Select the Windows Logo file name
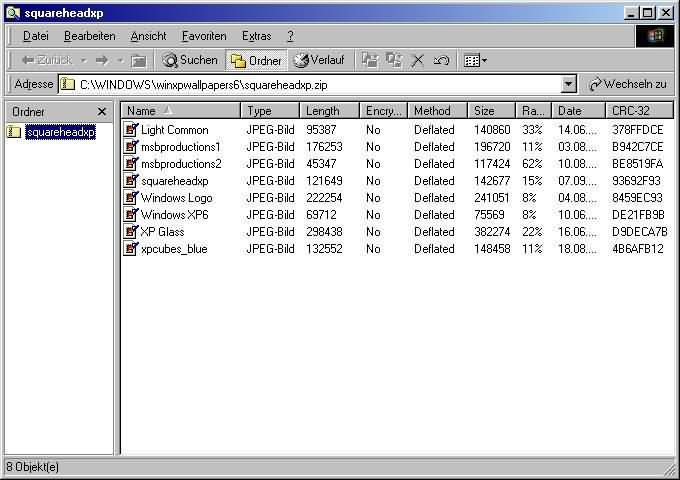This screenshot has width=680, height=480. (177, 198)
